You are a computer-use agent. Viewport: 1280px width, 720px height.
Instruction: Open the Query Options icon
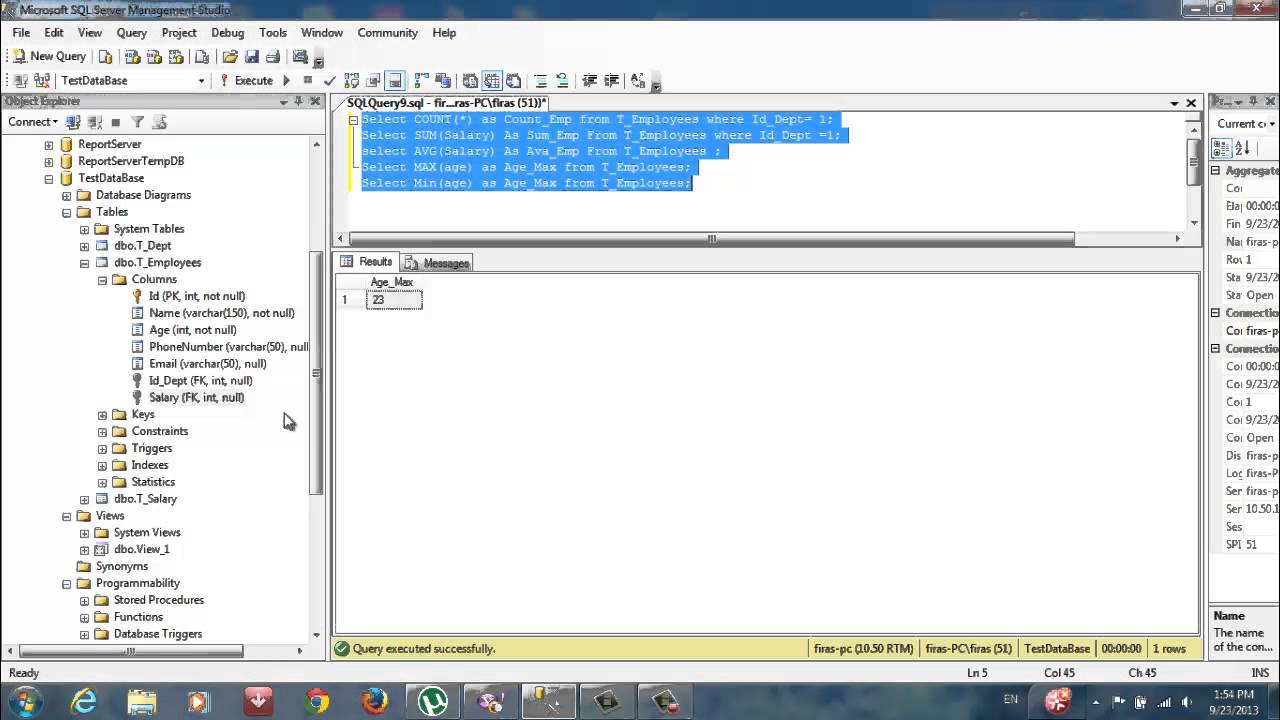coord(373,80)
